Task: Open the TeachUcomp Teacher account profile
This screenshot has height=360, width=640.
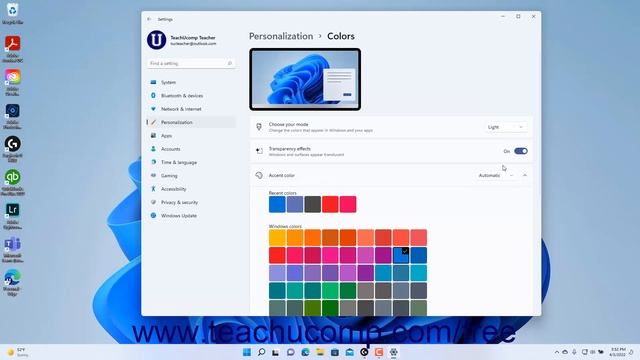Action: (182, 40)
